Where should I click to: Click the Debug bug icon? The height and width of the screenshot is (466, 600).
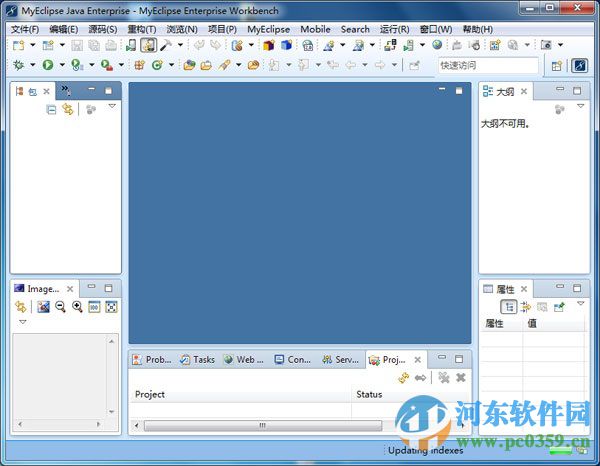18,65
